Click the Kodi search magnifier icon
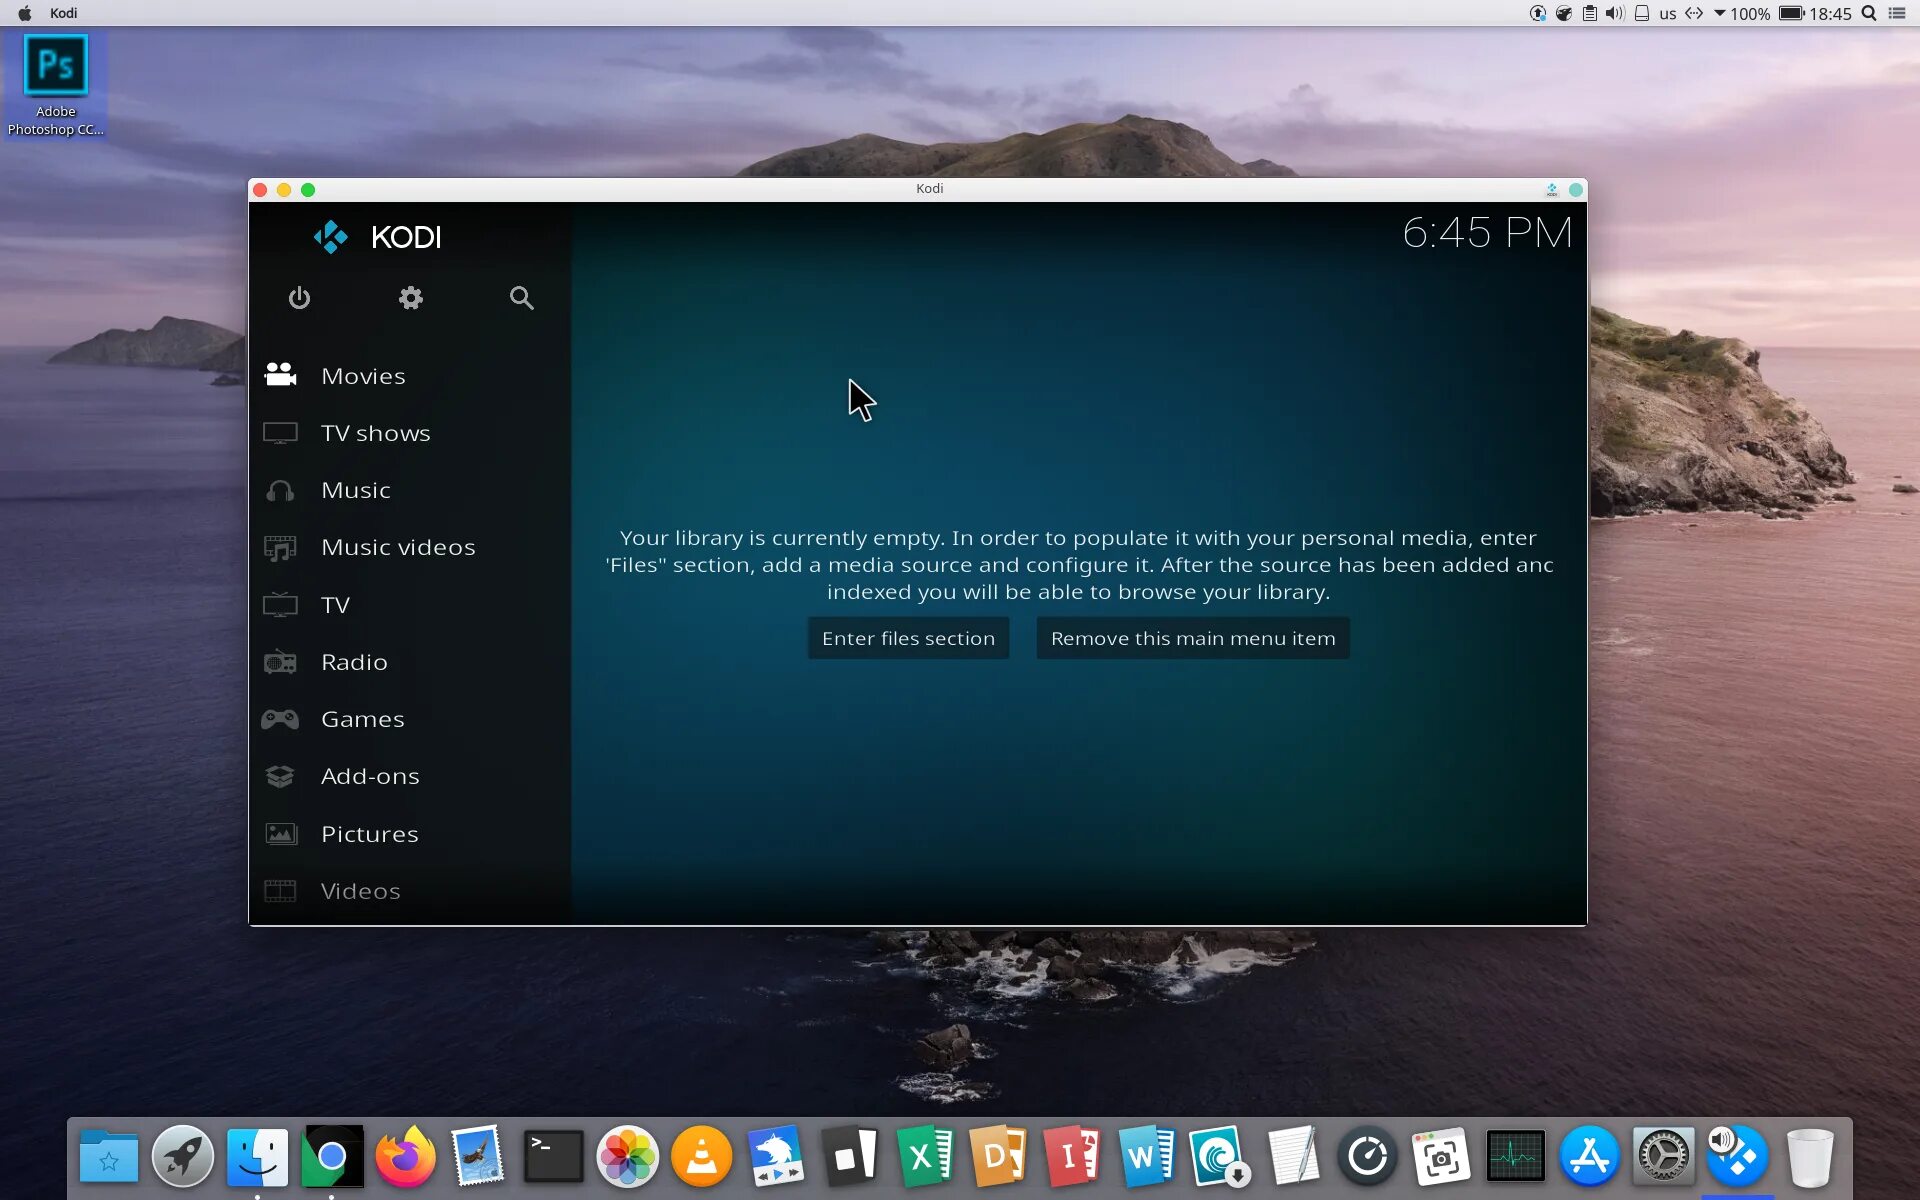 pos(521,298)
